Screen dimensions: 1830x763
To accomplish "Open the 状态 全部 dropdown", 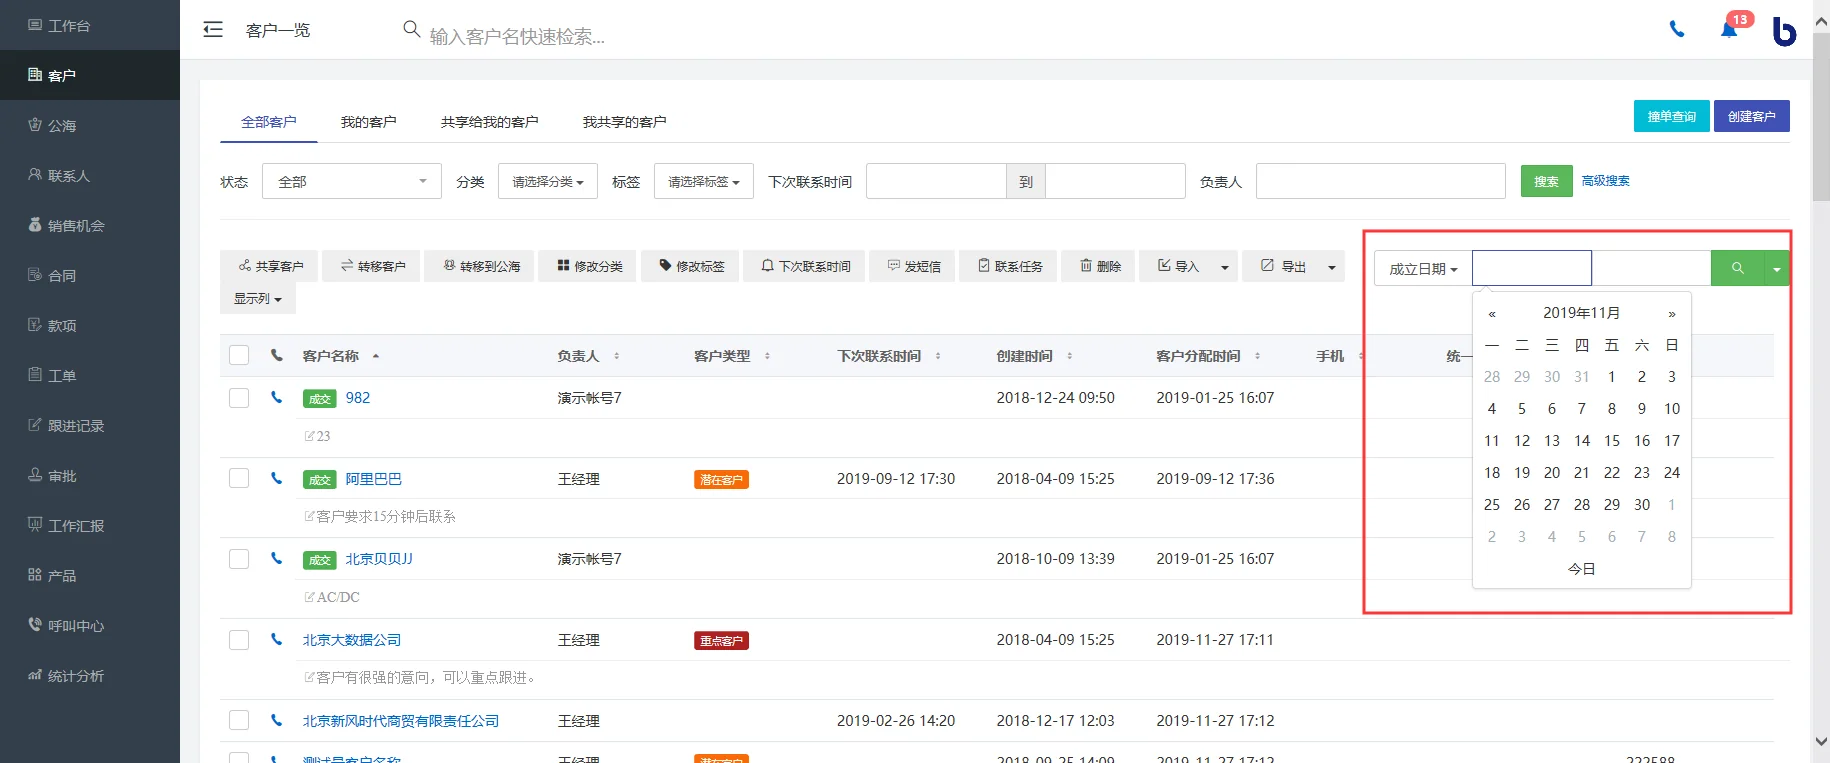I will coord(352,181).
